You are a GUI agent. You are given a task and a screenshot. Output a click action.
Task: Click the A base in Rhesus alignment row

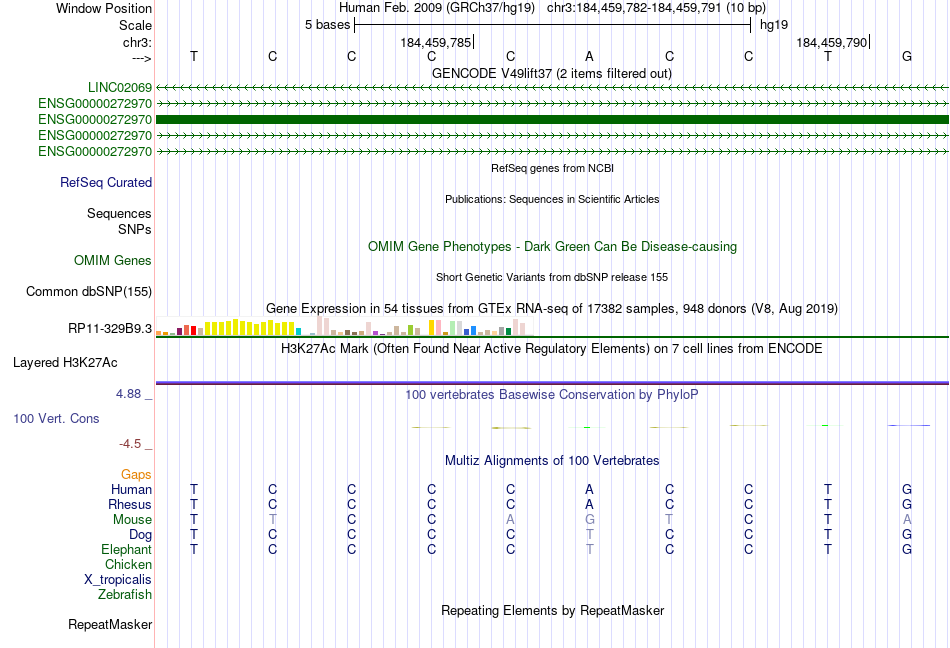click(590, 504)
